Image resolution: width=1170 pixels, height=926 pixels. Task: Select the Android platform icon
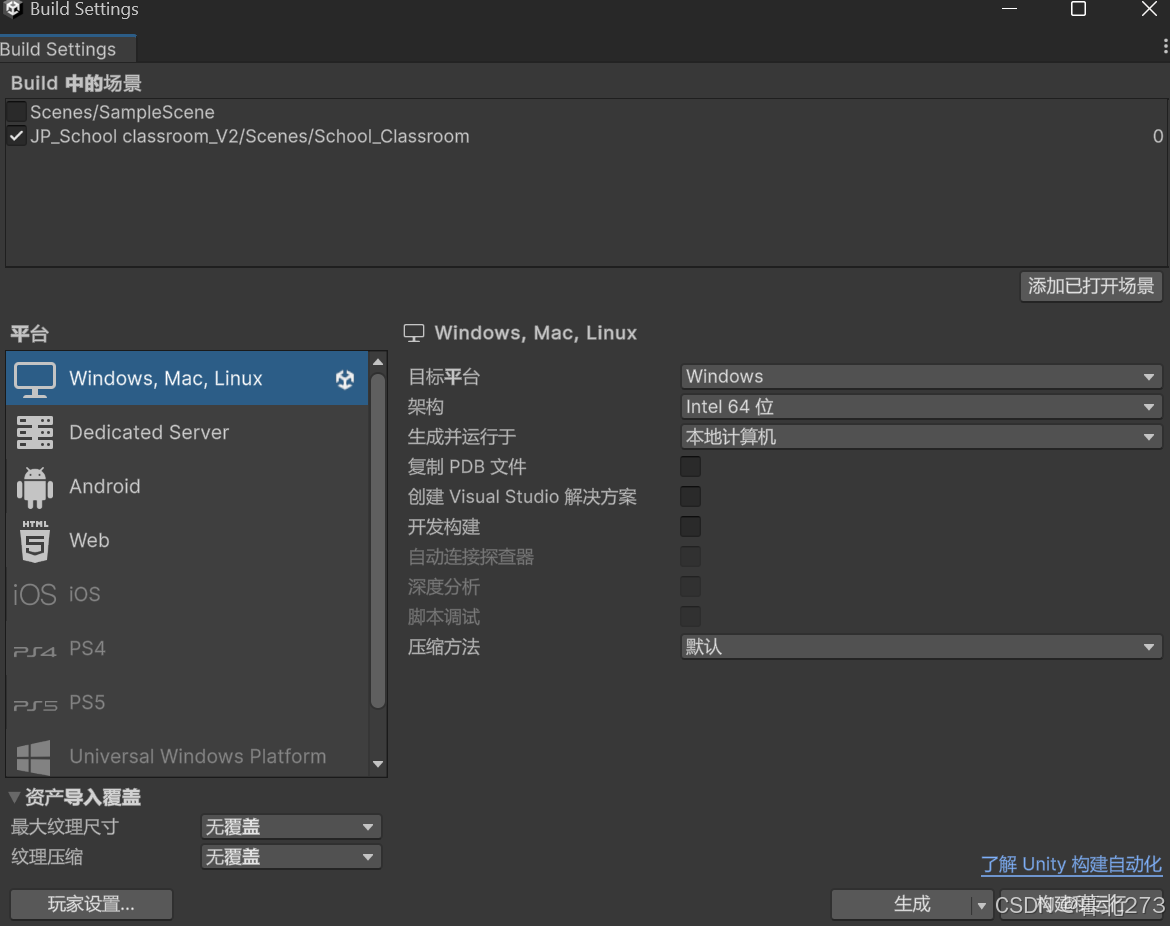tap(34, 486)
